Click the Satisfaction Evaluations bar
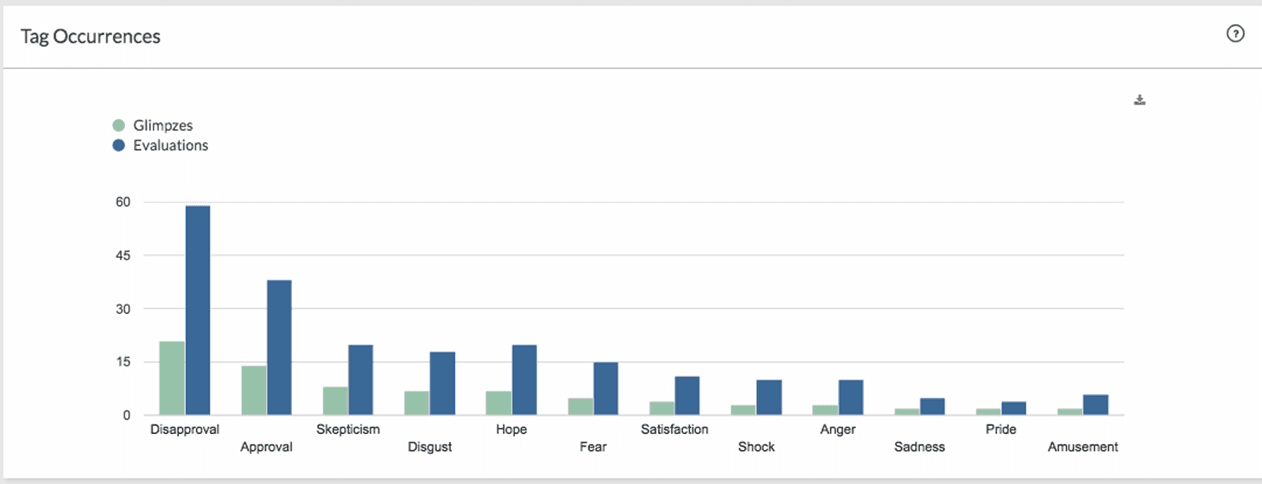The width and height of the screenshot is (1262, 484). 687,396
